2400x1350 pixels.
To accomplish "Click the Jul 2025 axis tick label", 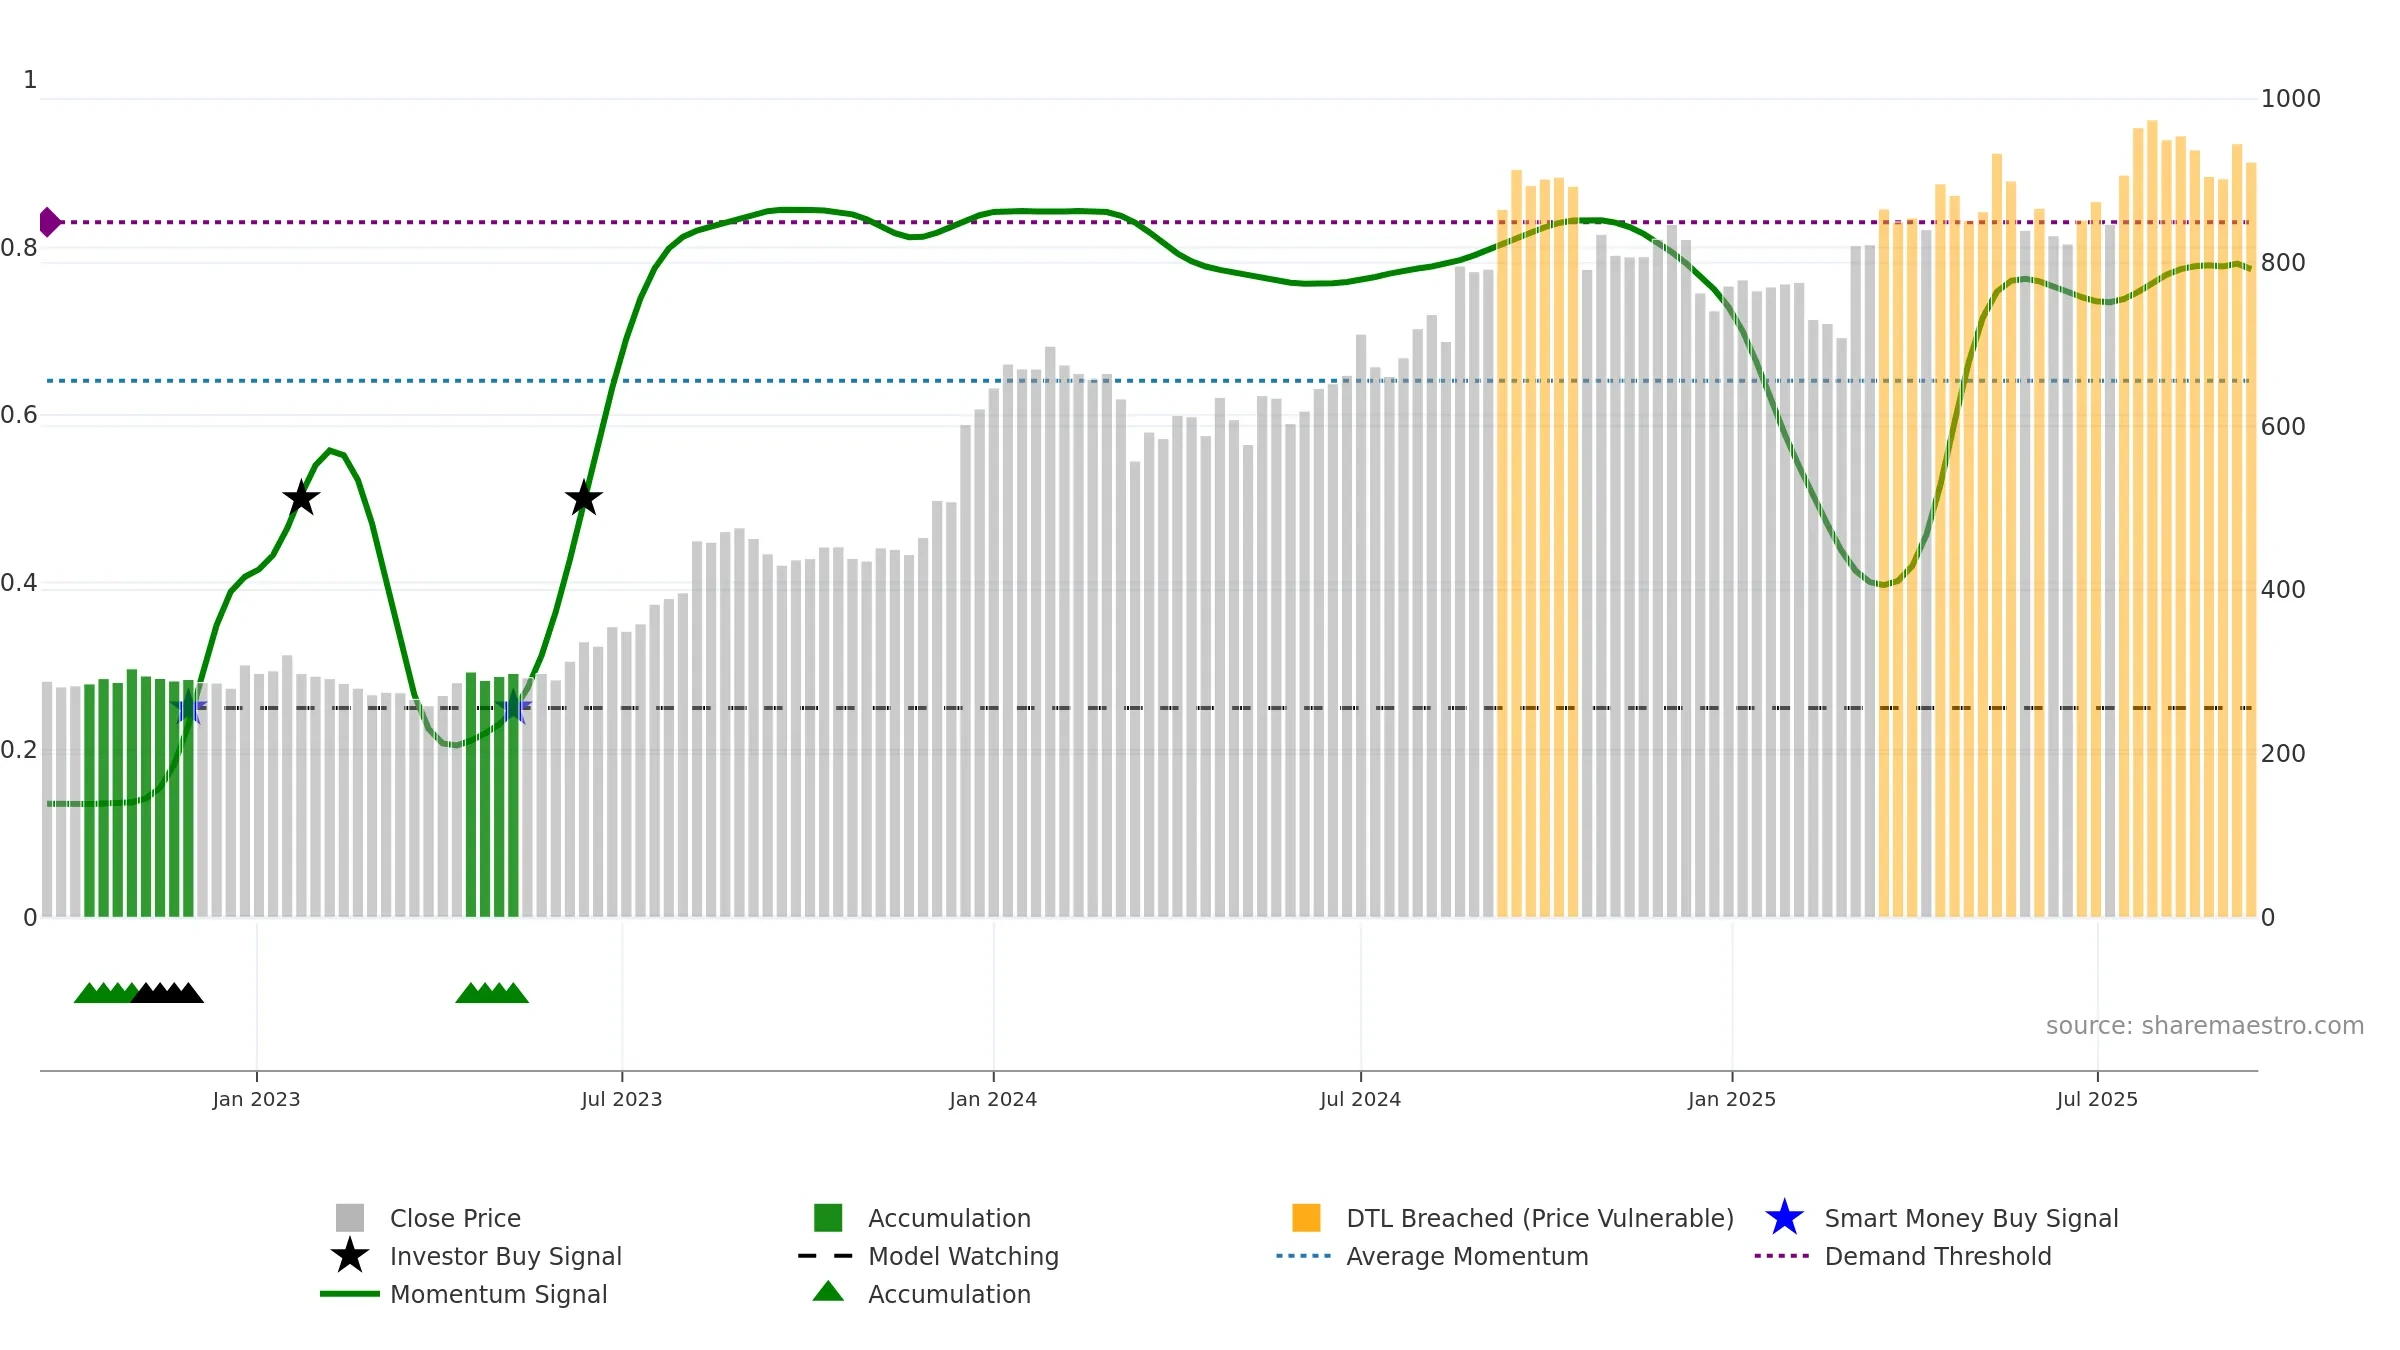I will 2097,1100.
